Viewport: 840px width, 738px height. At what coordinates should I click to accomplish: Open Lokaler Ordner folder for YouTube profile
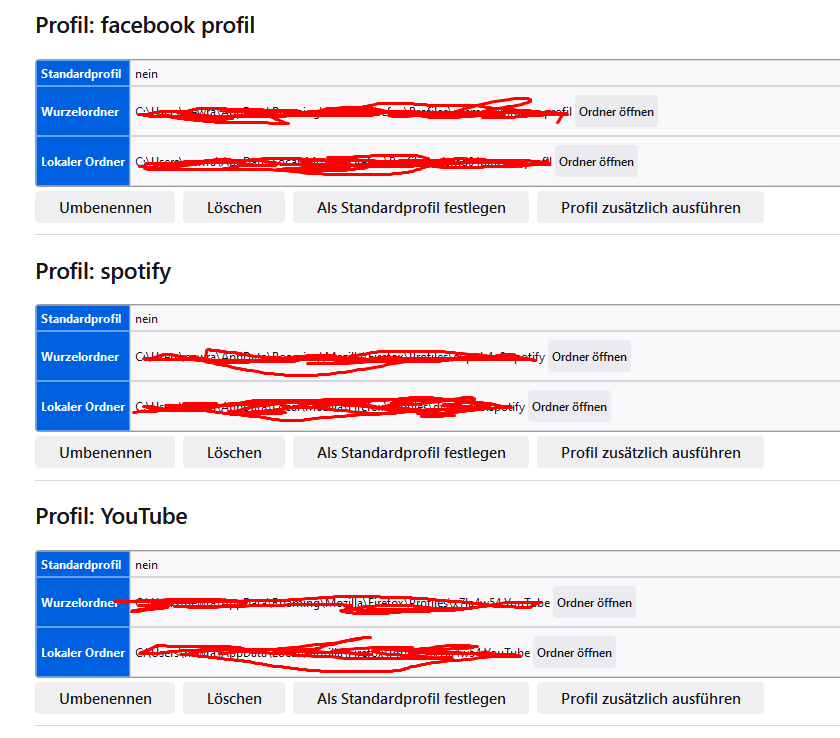[574, 652]
